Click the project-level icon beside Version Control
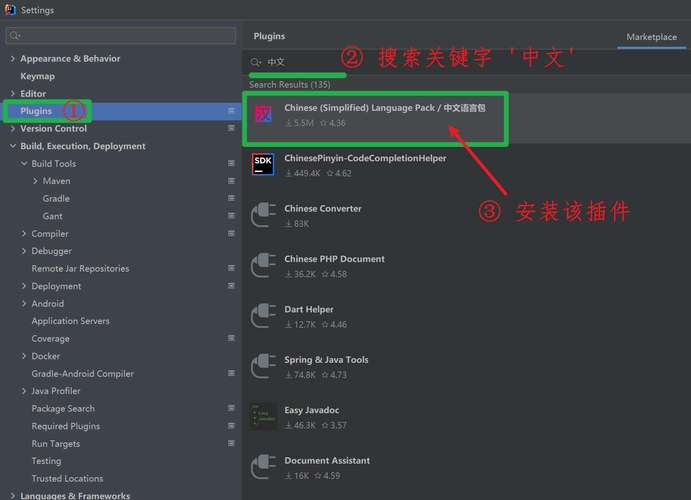691x500 pixels. [x=231, y=128]
